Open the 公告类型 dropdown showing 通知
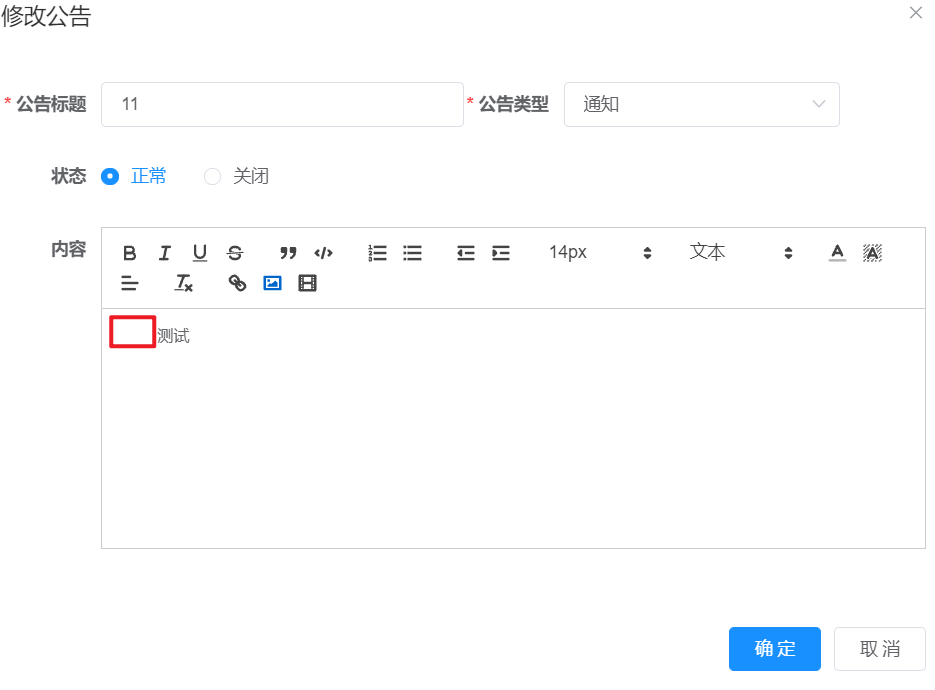Image resolution: width=935 pixels, height=690 pixels. (702, 104)
